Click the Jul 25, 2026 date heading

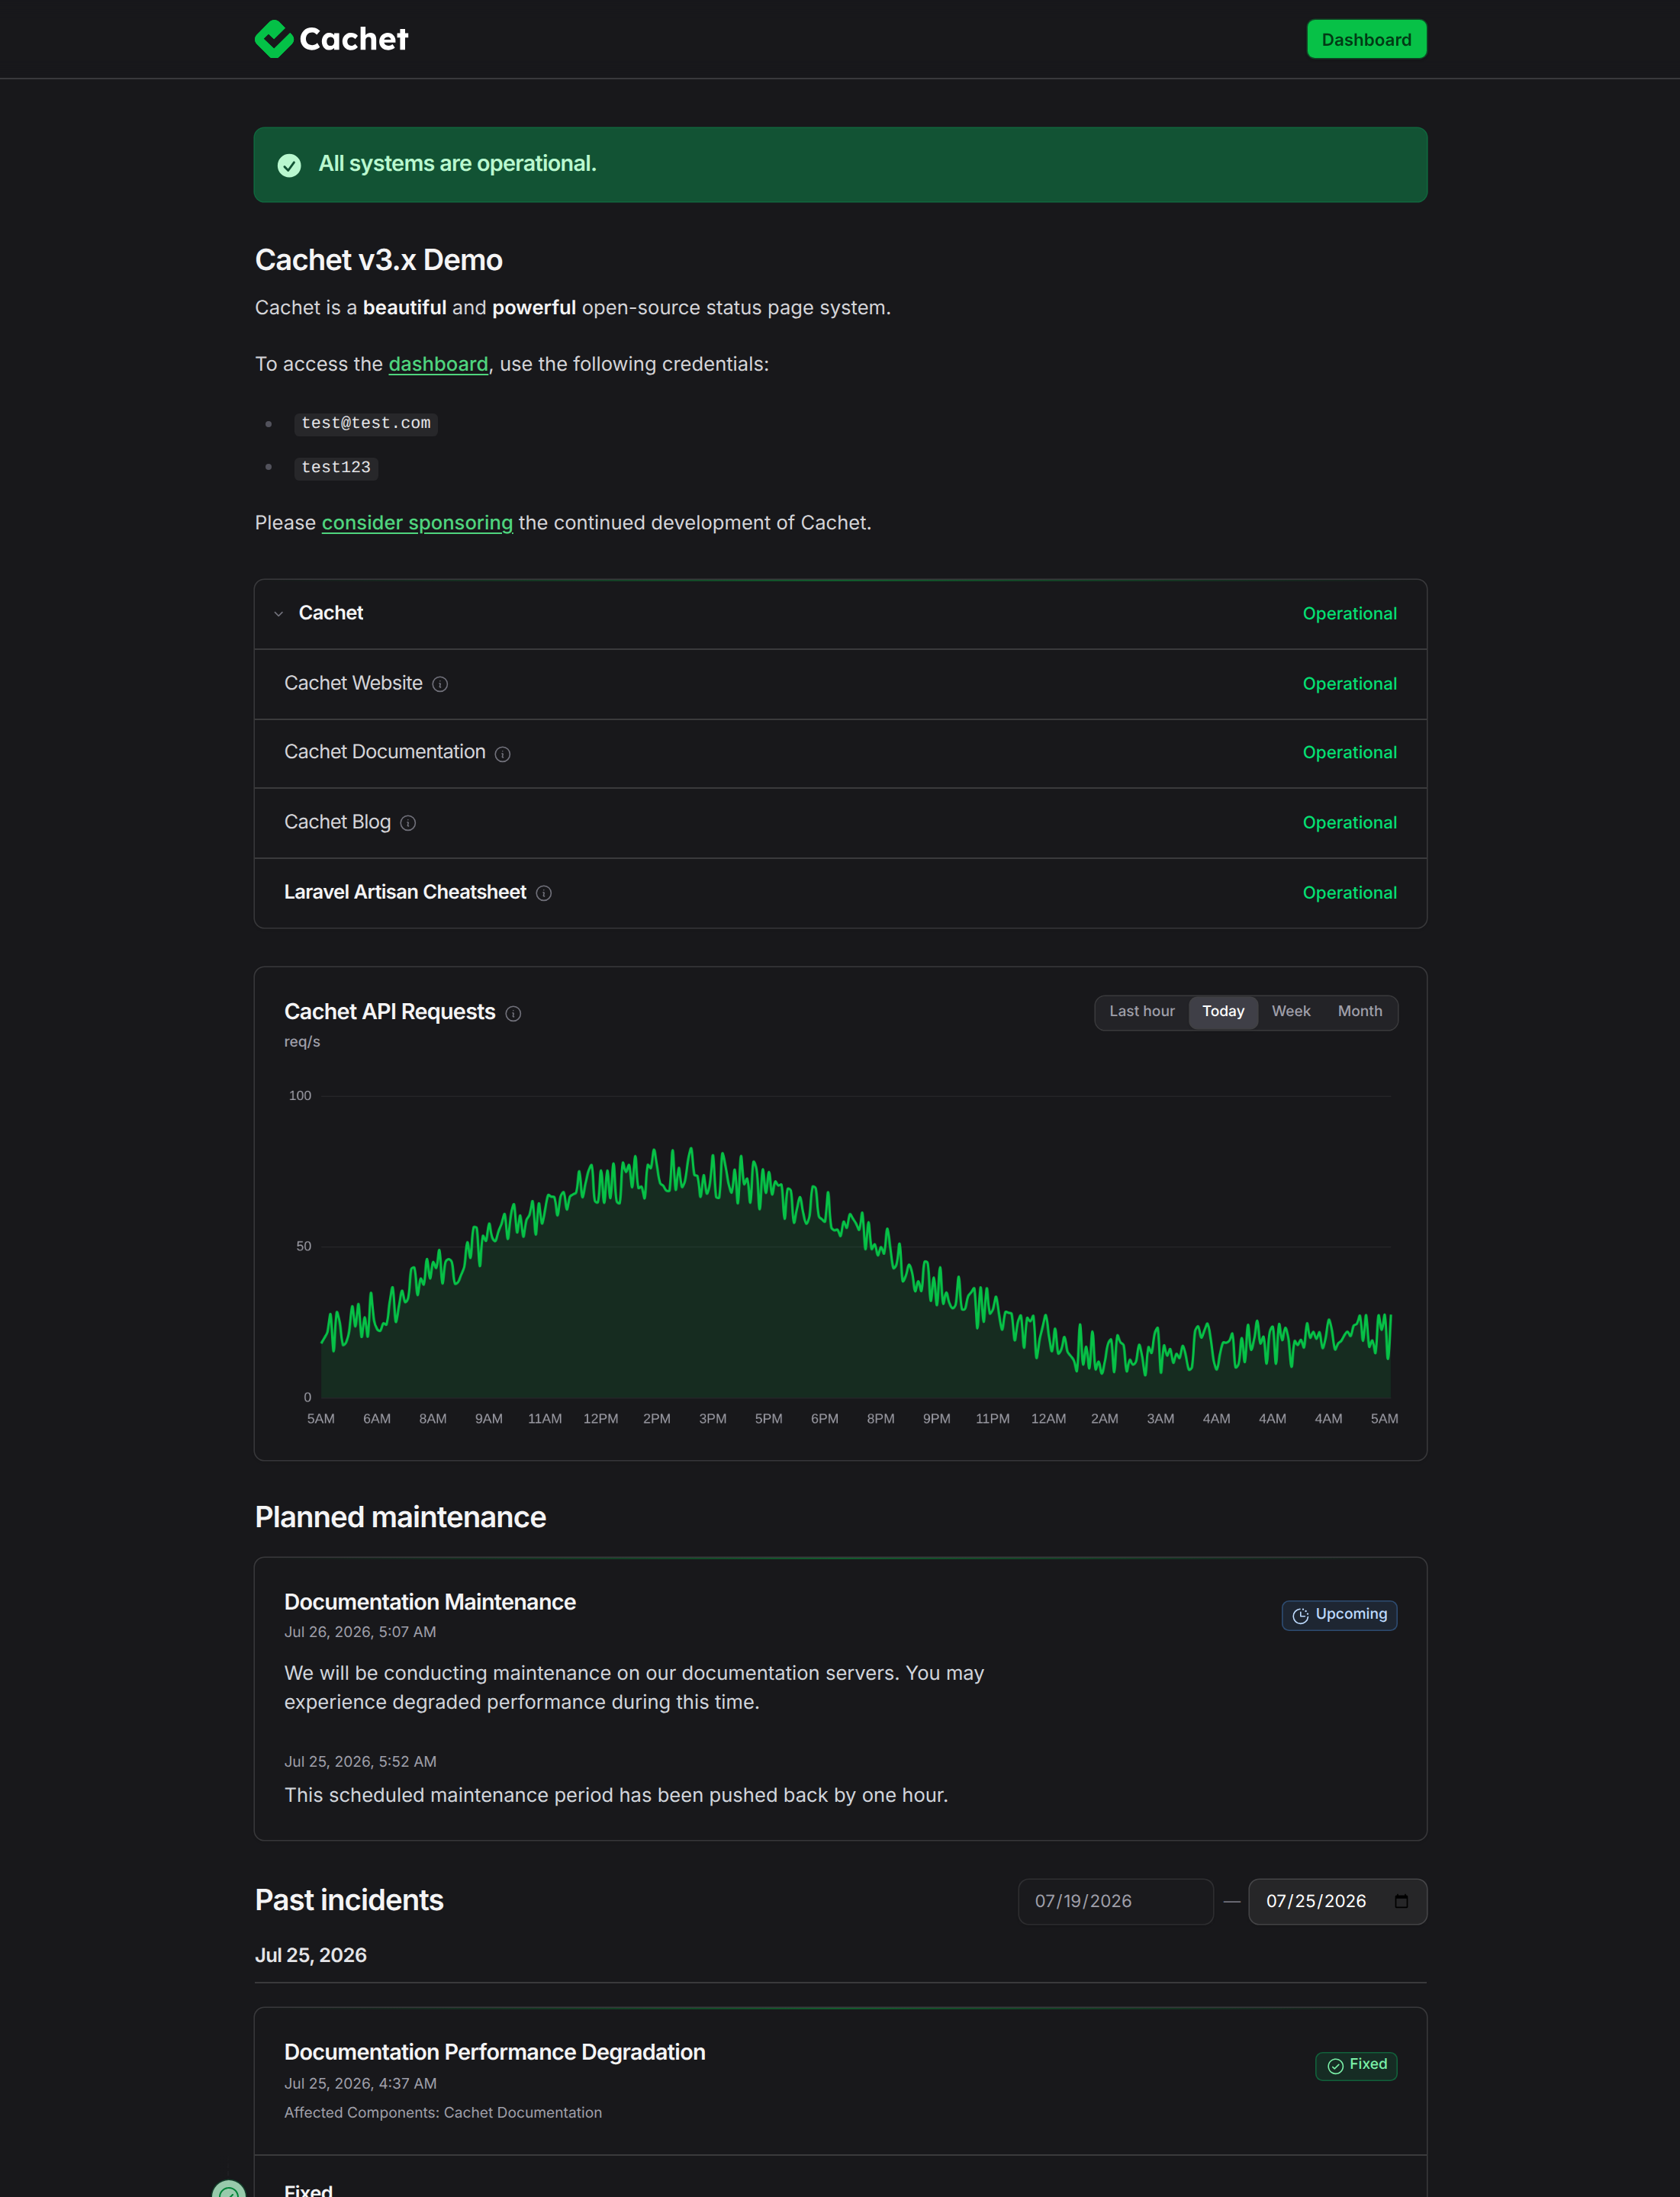tap(311, 1955)
